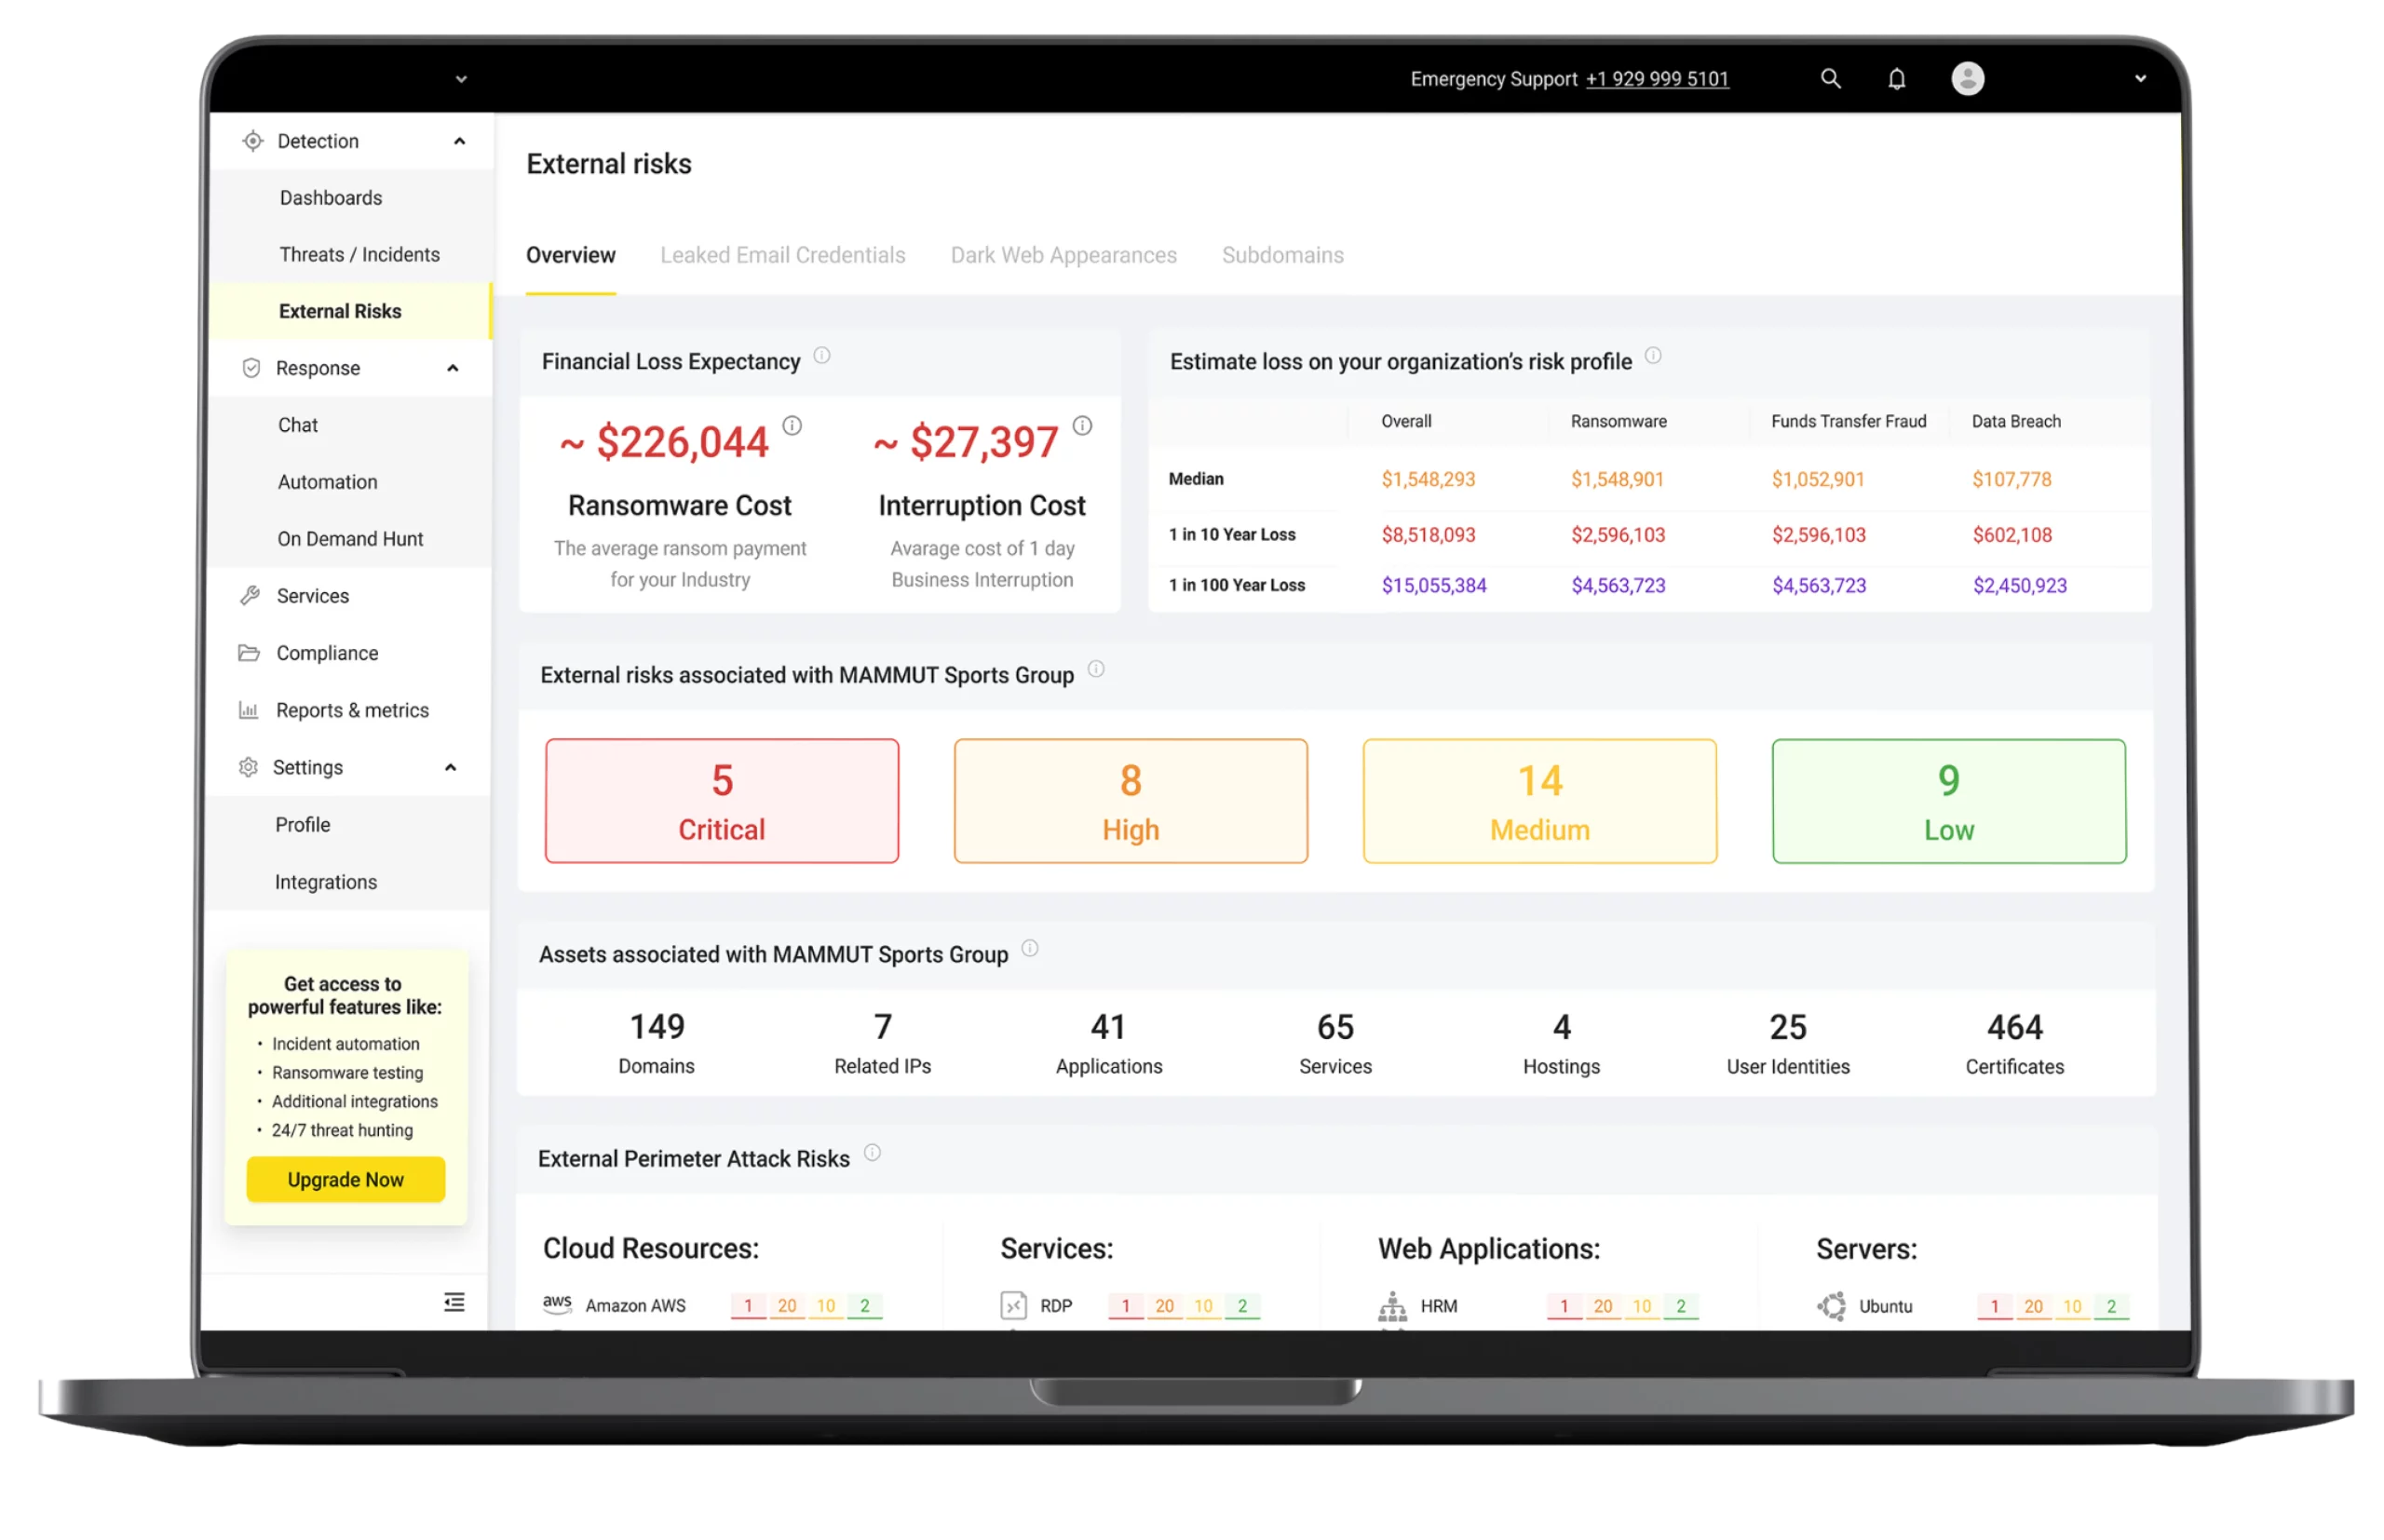Image resolution: width=2384 pixels, height=1540 pixels.
Task: Click the Upgrade Now button
Action: (345, 1179)
